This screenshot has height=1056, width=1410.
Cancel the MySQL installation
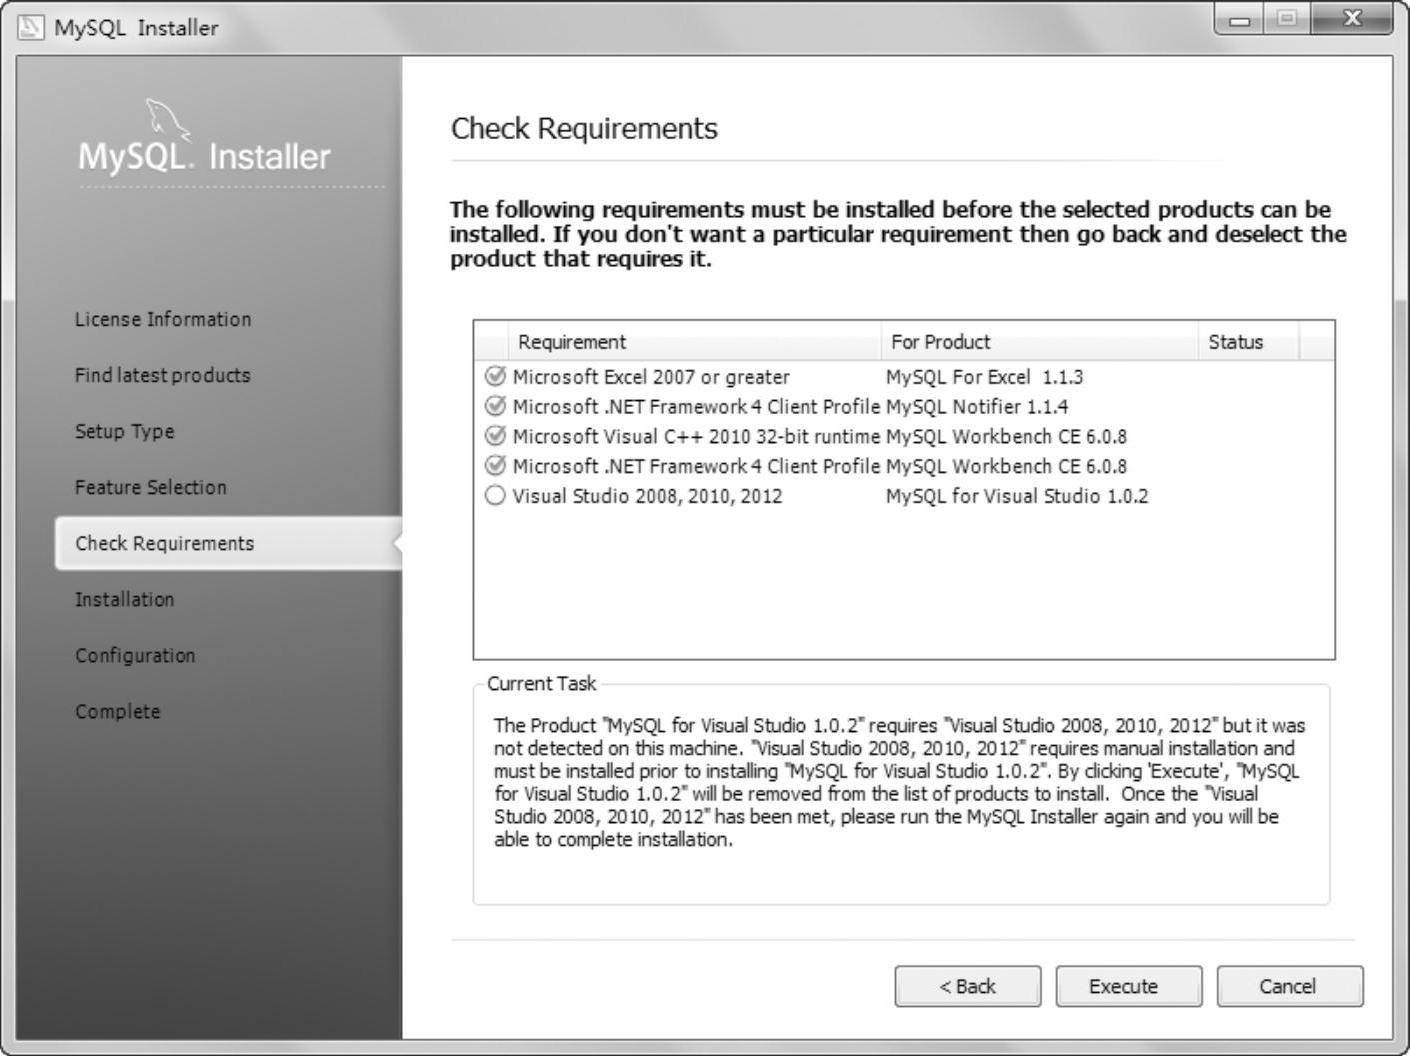click(1289, 986)
